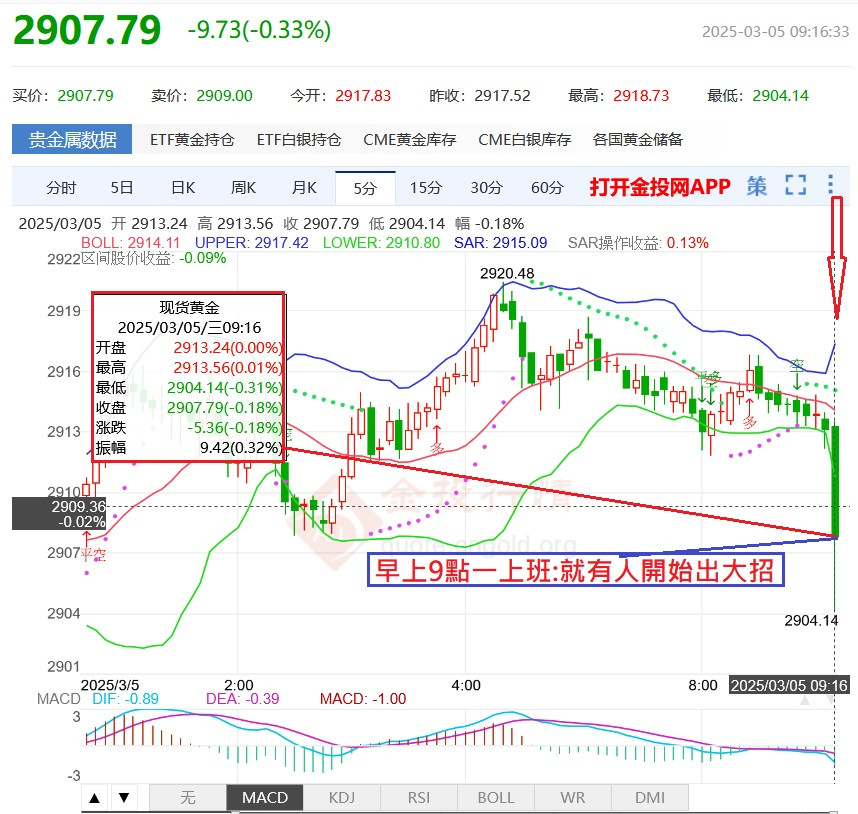This screenshot has height=814, width=858.
Task: Toggle fullscreen chart view icon
Action: click(795, 185)
